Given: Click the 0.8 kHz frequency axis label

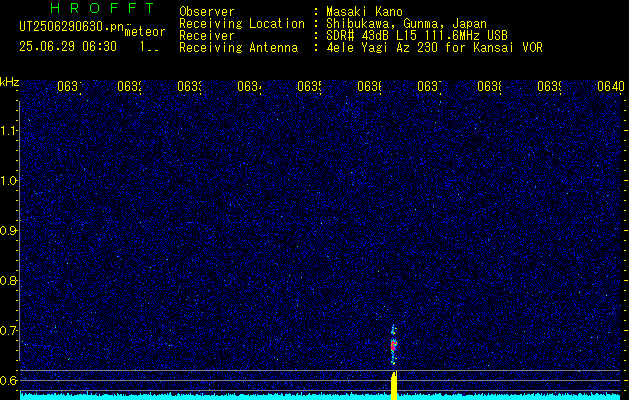Looking at the screenshot, I should coord(9,280).
